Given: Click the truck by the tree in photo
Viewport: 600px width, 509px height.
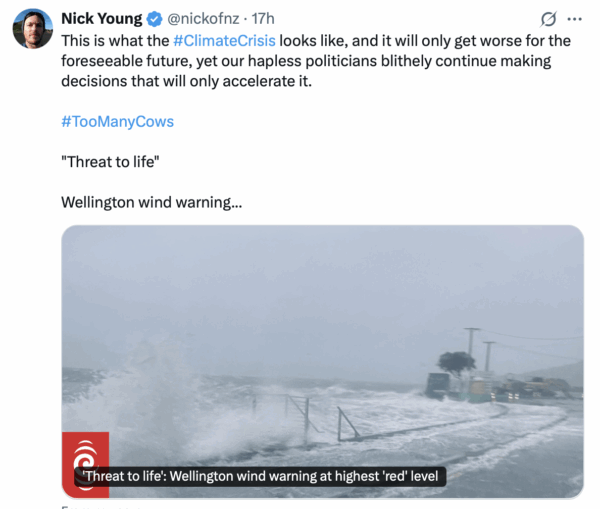Looking at the screenshot, I should click(x=437, y=385).
